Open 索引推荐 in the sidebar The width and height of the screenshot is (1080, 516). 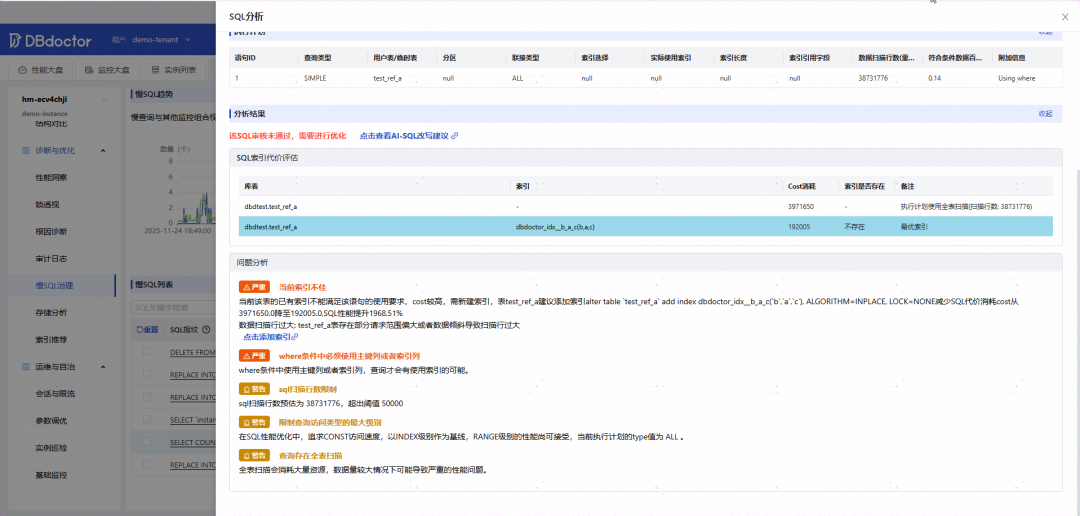coord(52,340)
